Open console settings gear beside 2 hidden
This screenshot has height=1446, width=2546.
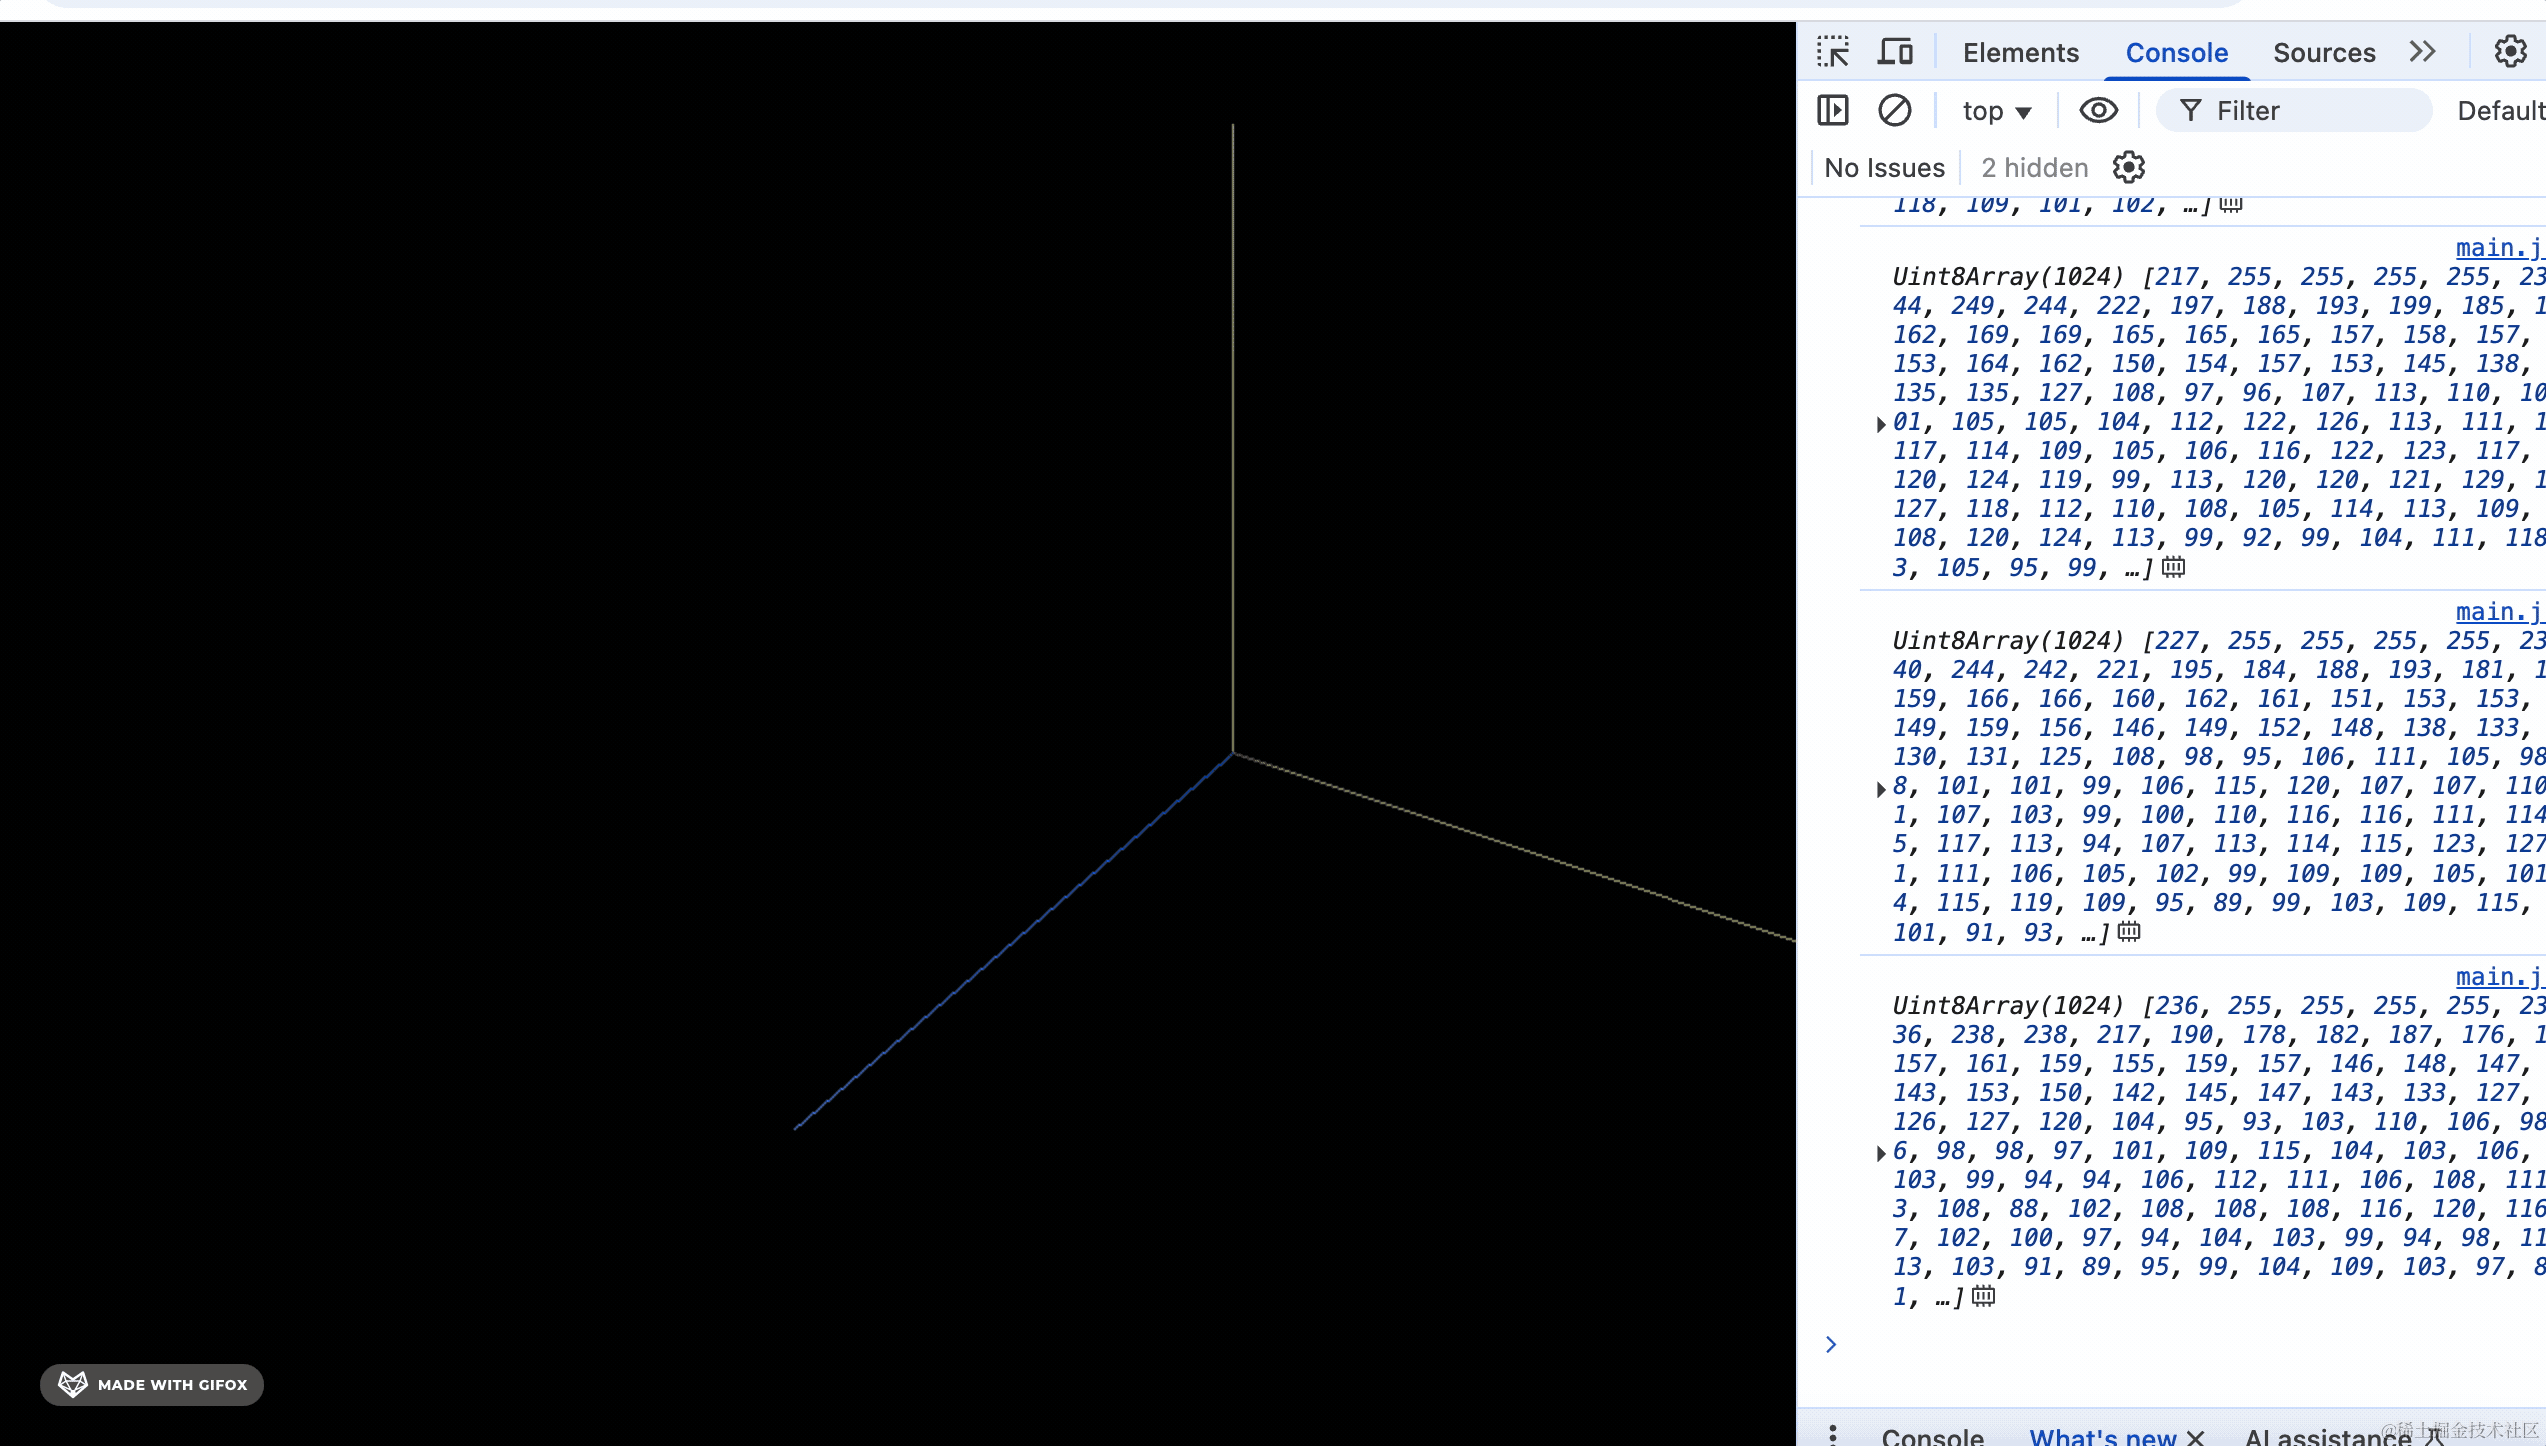pyautogui.click(x=2128, y=167)
